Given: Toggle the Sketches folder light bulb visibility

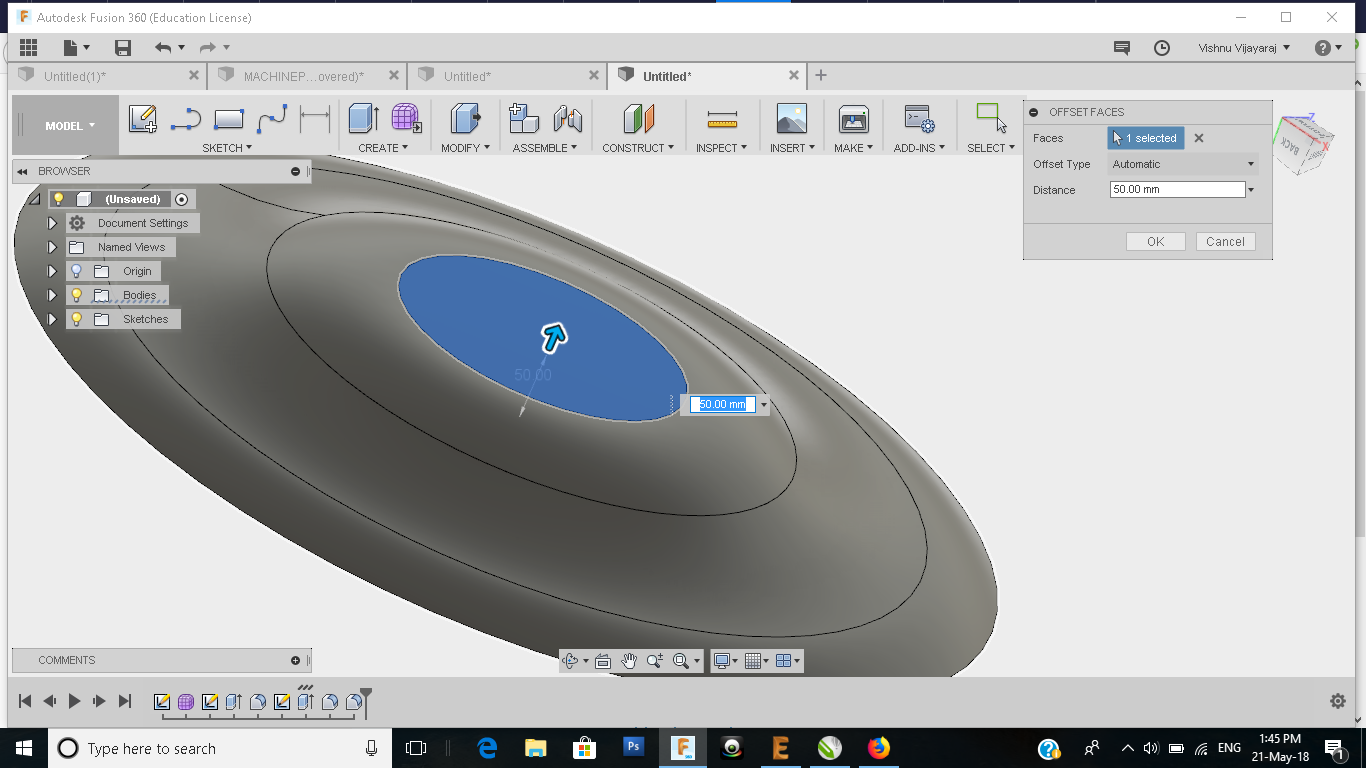Looking at the screenshot, I should click(x=77, y=319).
